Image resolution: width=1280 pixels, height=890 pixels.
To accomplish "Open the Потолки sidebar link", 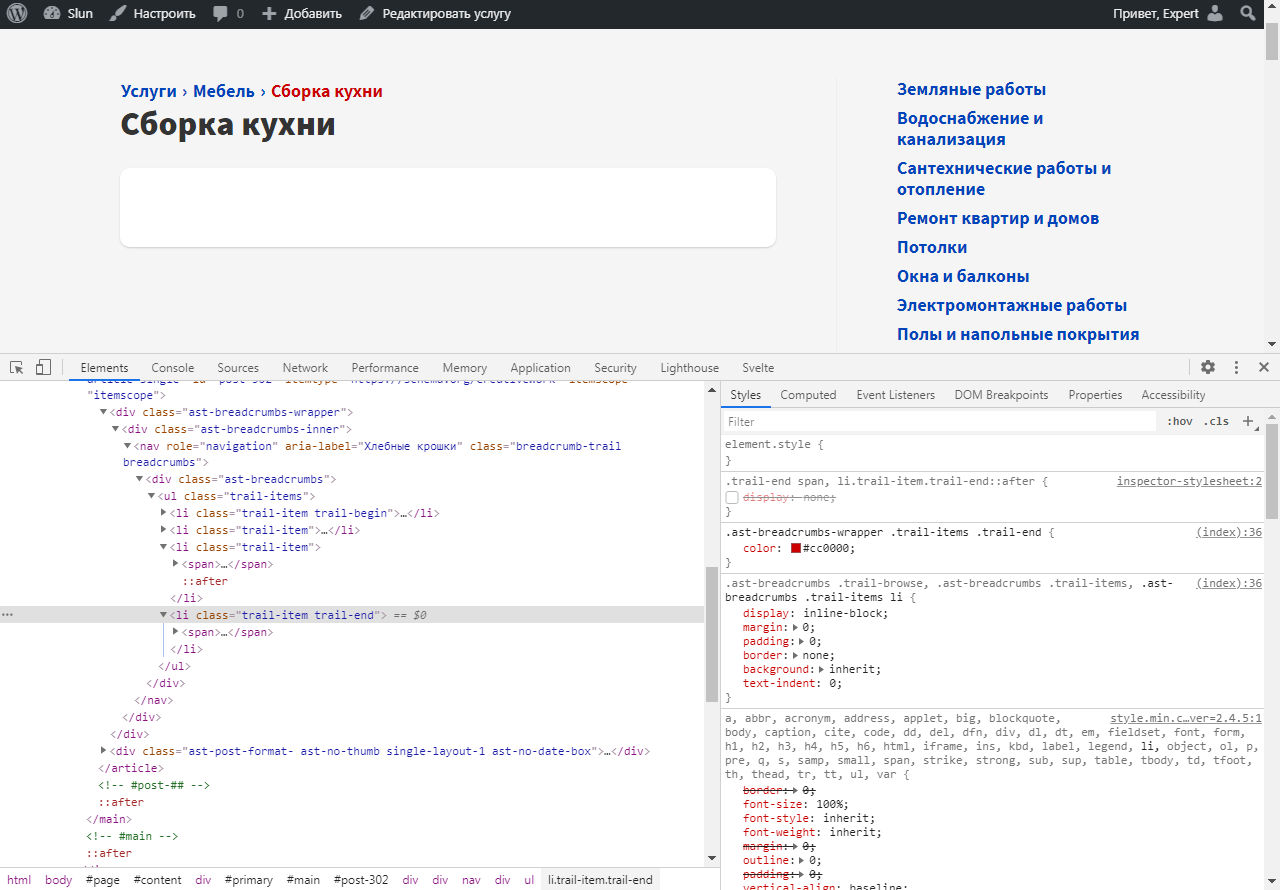I will click(932, 247).
